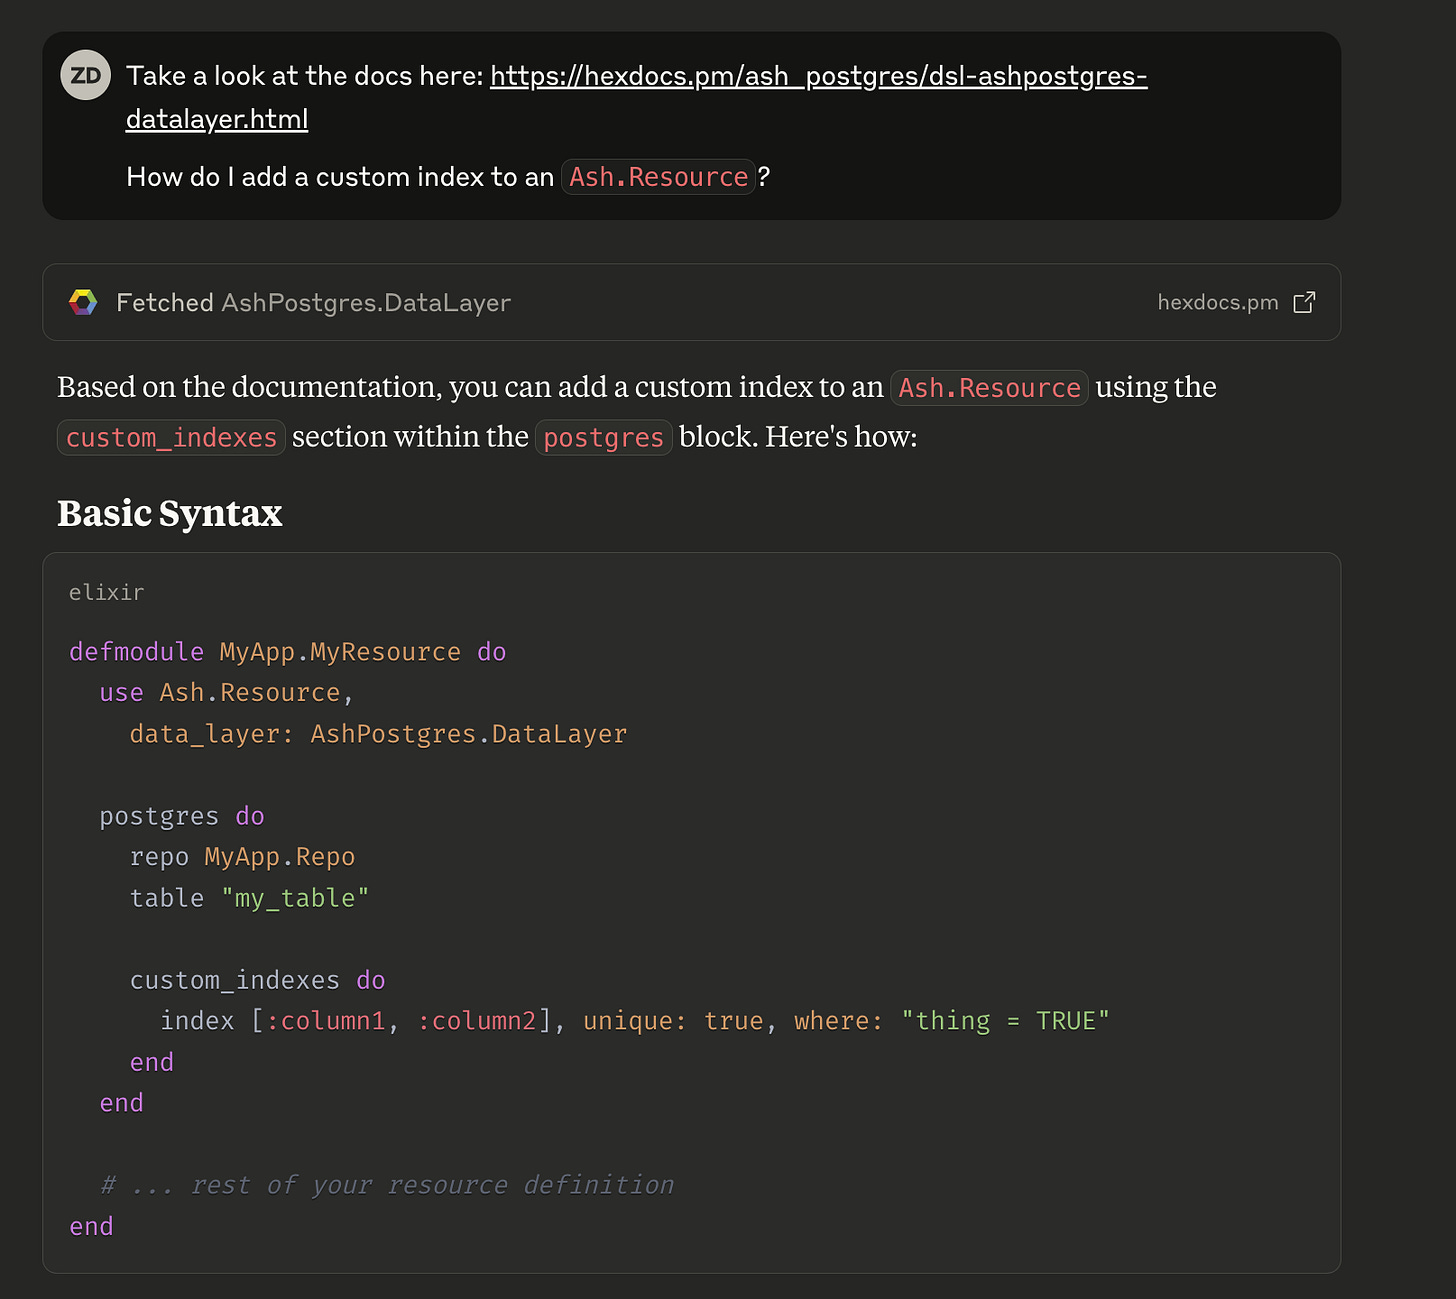Click the custom_indexes do code line

pyautogui.click(x=257, y=980)
